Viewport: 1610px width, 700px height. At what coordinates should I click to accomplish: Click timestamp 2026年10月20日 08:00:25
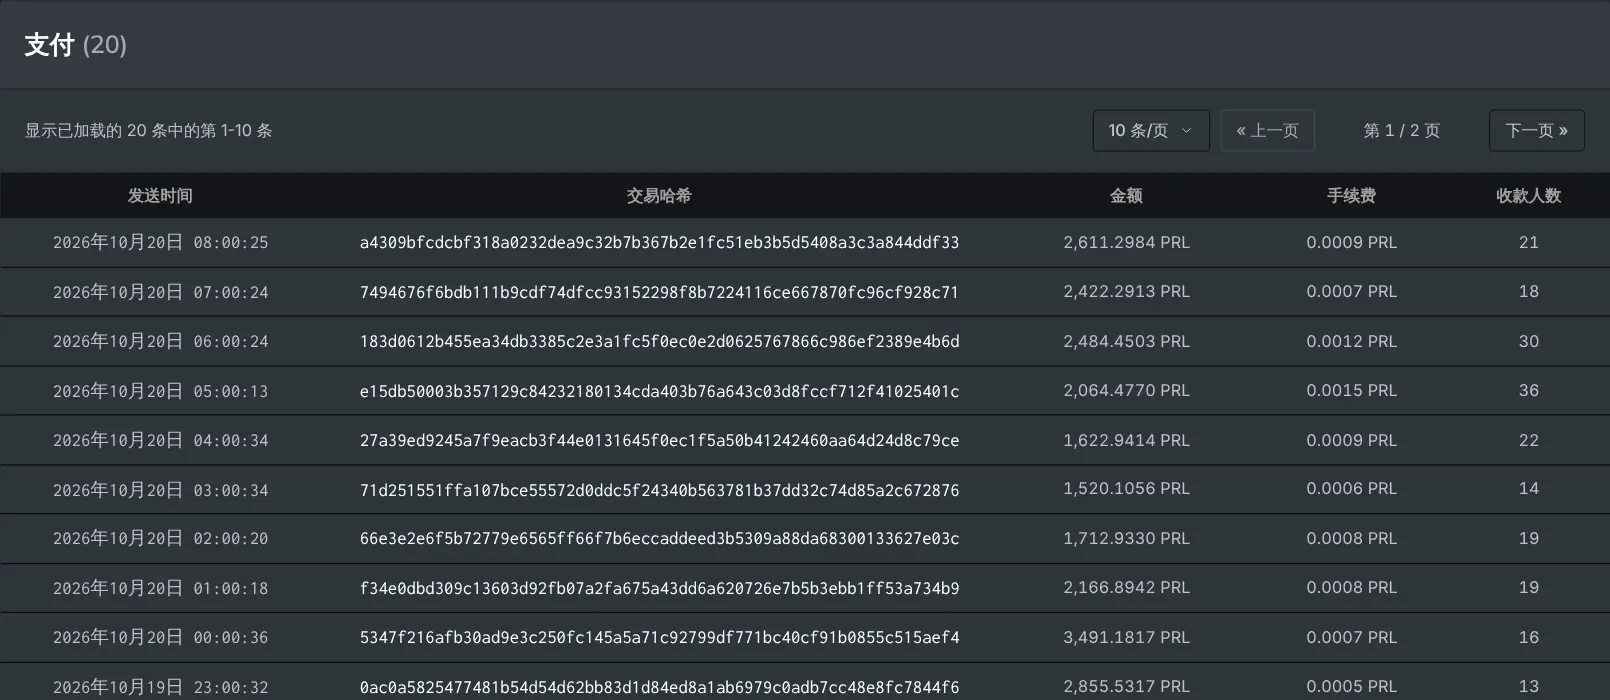pyautogui.click(x=160, y=243)
